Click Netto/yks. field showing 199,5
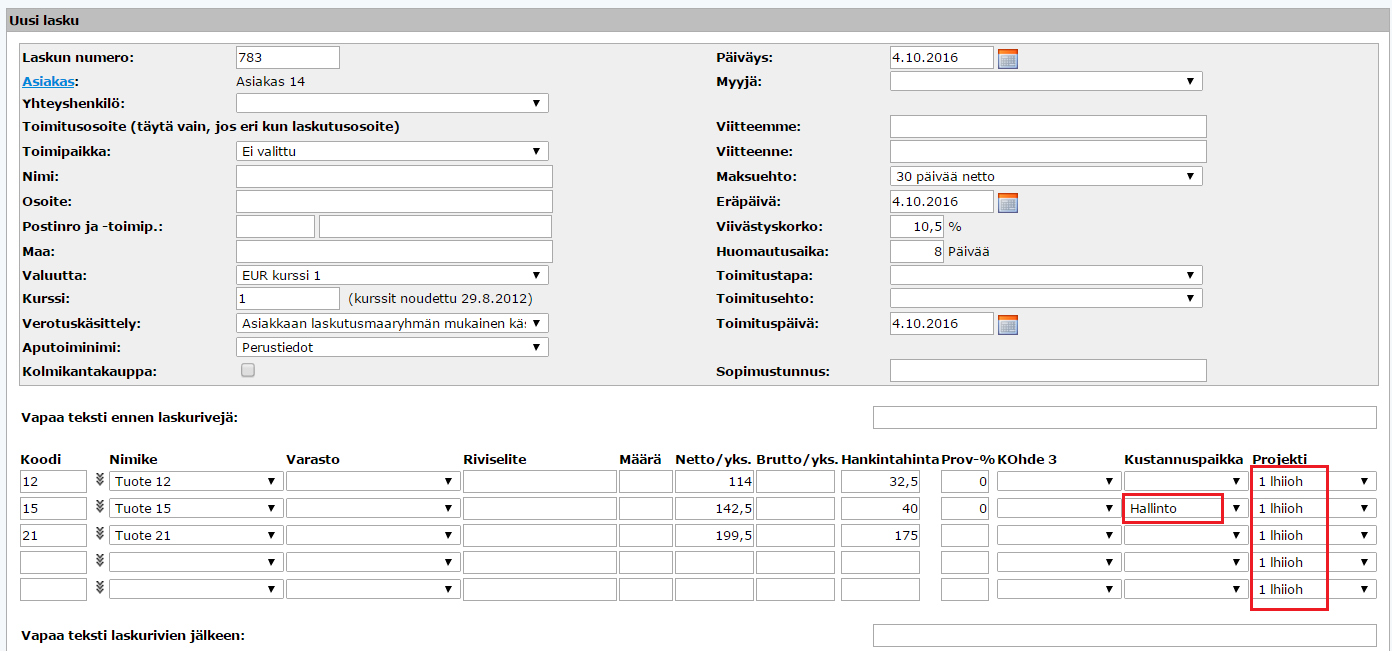The width and height of the screenshot is (1392, 651). 714,535
